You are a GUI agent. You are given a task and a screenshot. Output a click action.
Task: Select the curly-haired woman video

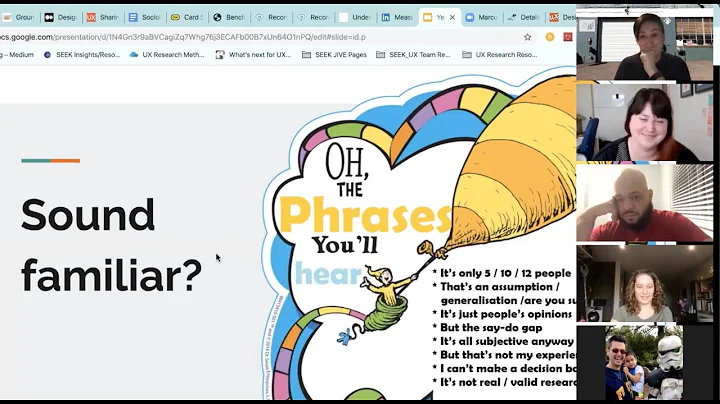point(645,283)
